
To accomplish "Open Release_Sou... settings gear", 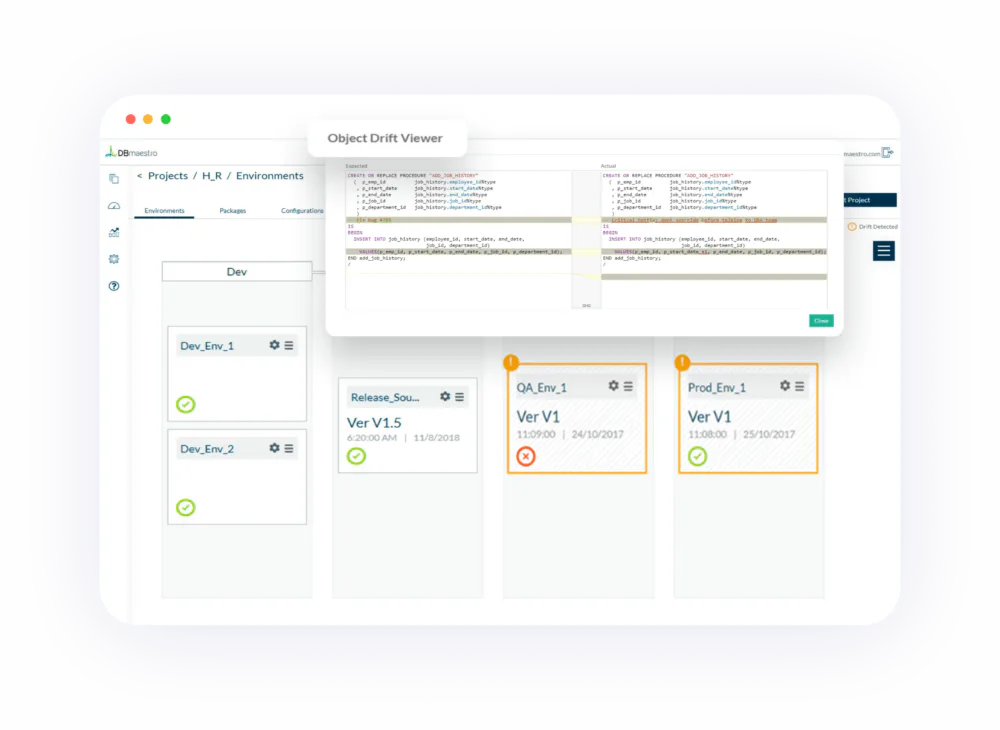I will click(445, 397).
